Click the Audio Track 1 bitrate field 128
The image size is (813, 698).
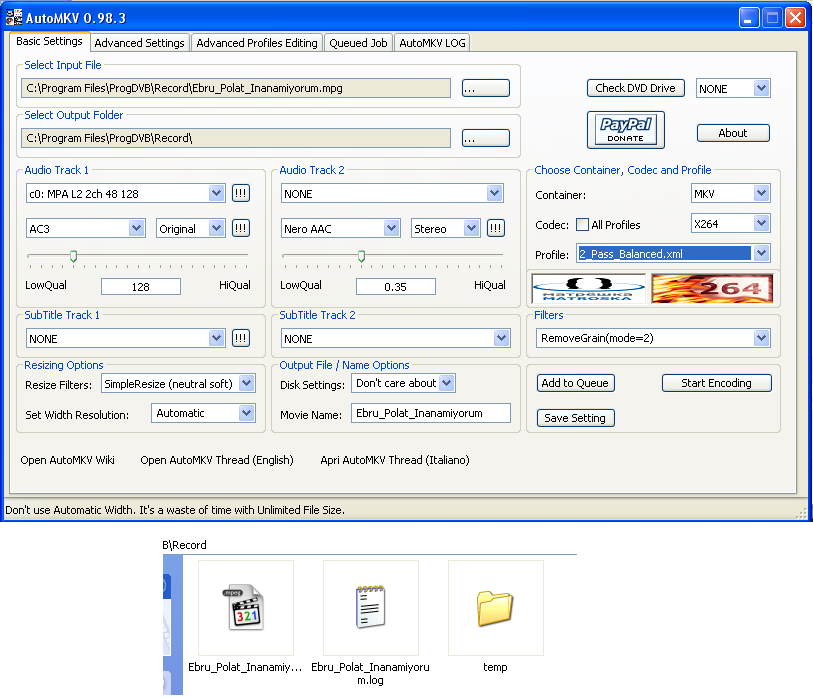pyautogui.click(x=141, y=287)
